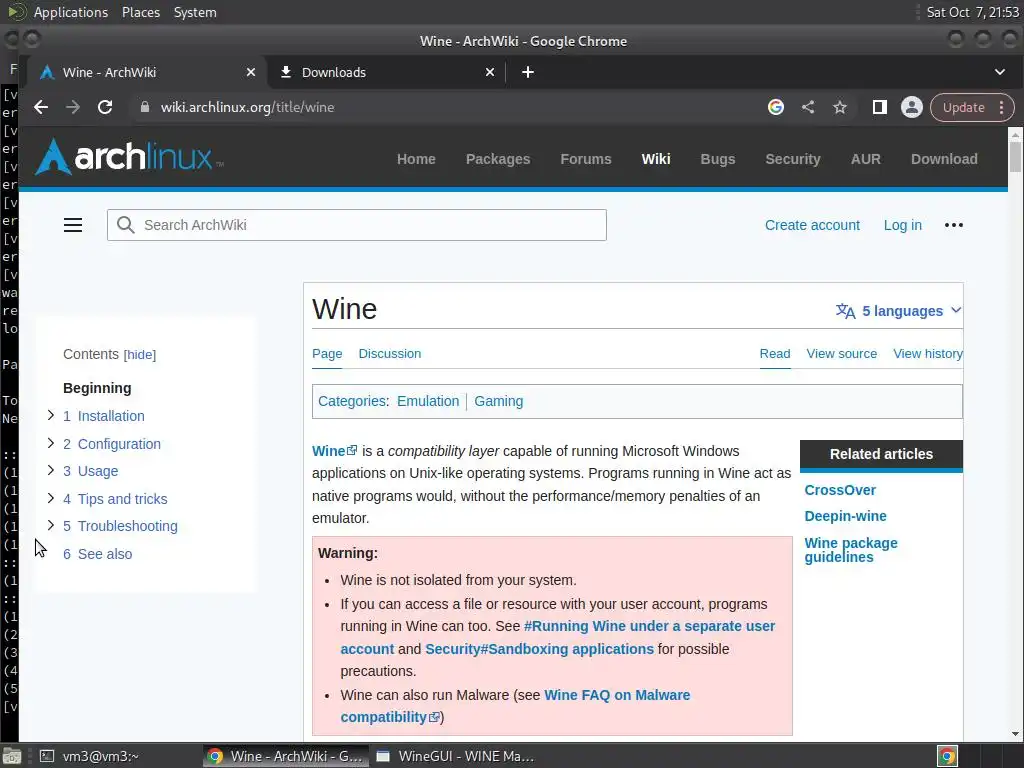Open the 5 languages dropdown
The width and height of the screenshot is (1024, 768).
tap(899, 311)
